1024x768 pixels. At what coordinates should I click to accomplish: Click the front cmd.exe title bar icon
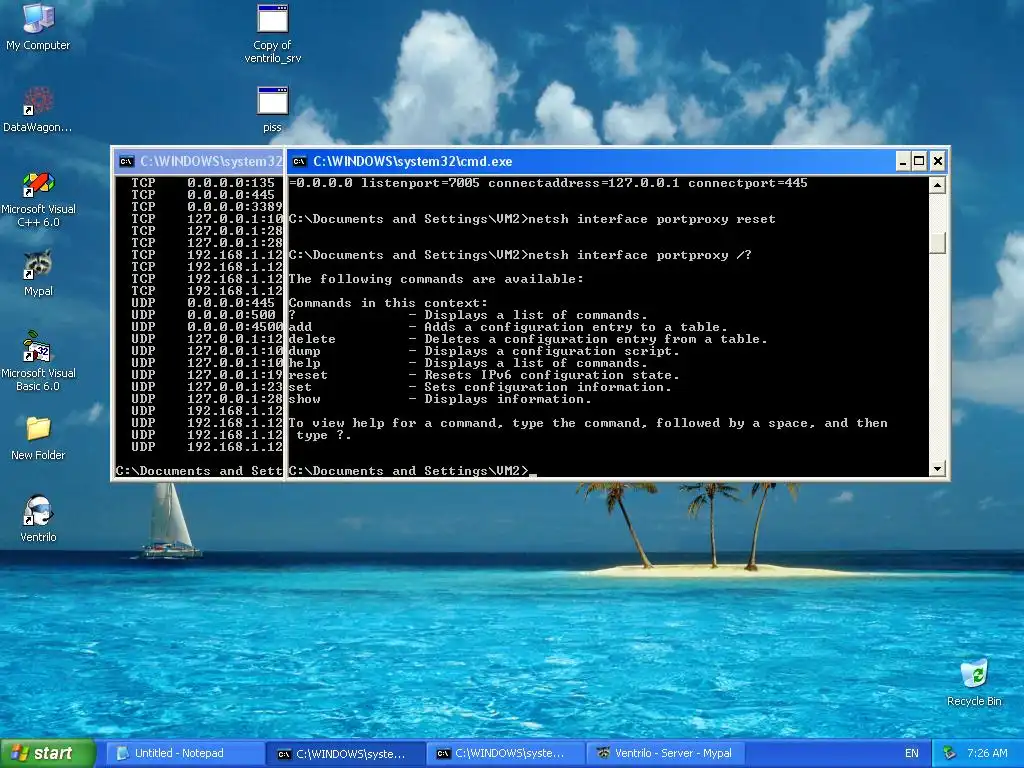[299, 161]
